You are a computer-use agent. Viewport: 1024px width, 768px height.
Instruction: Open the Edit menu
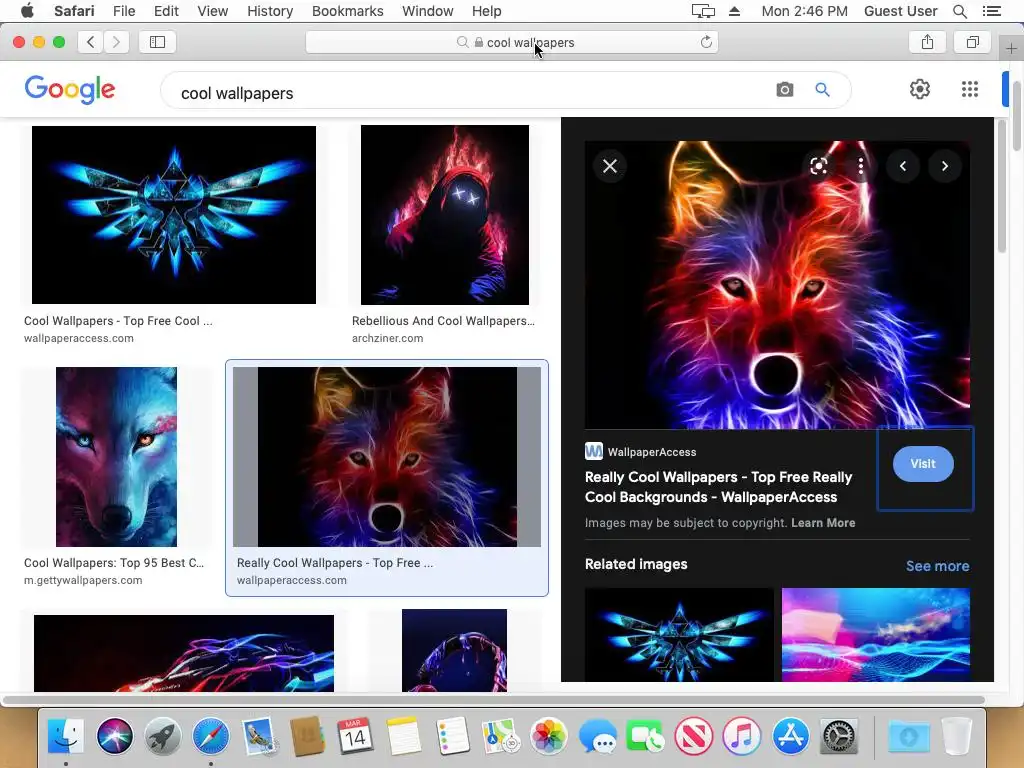click(166, 11)
